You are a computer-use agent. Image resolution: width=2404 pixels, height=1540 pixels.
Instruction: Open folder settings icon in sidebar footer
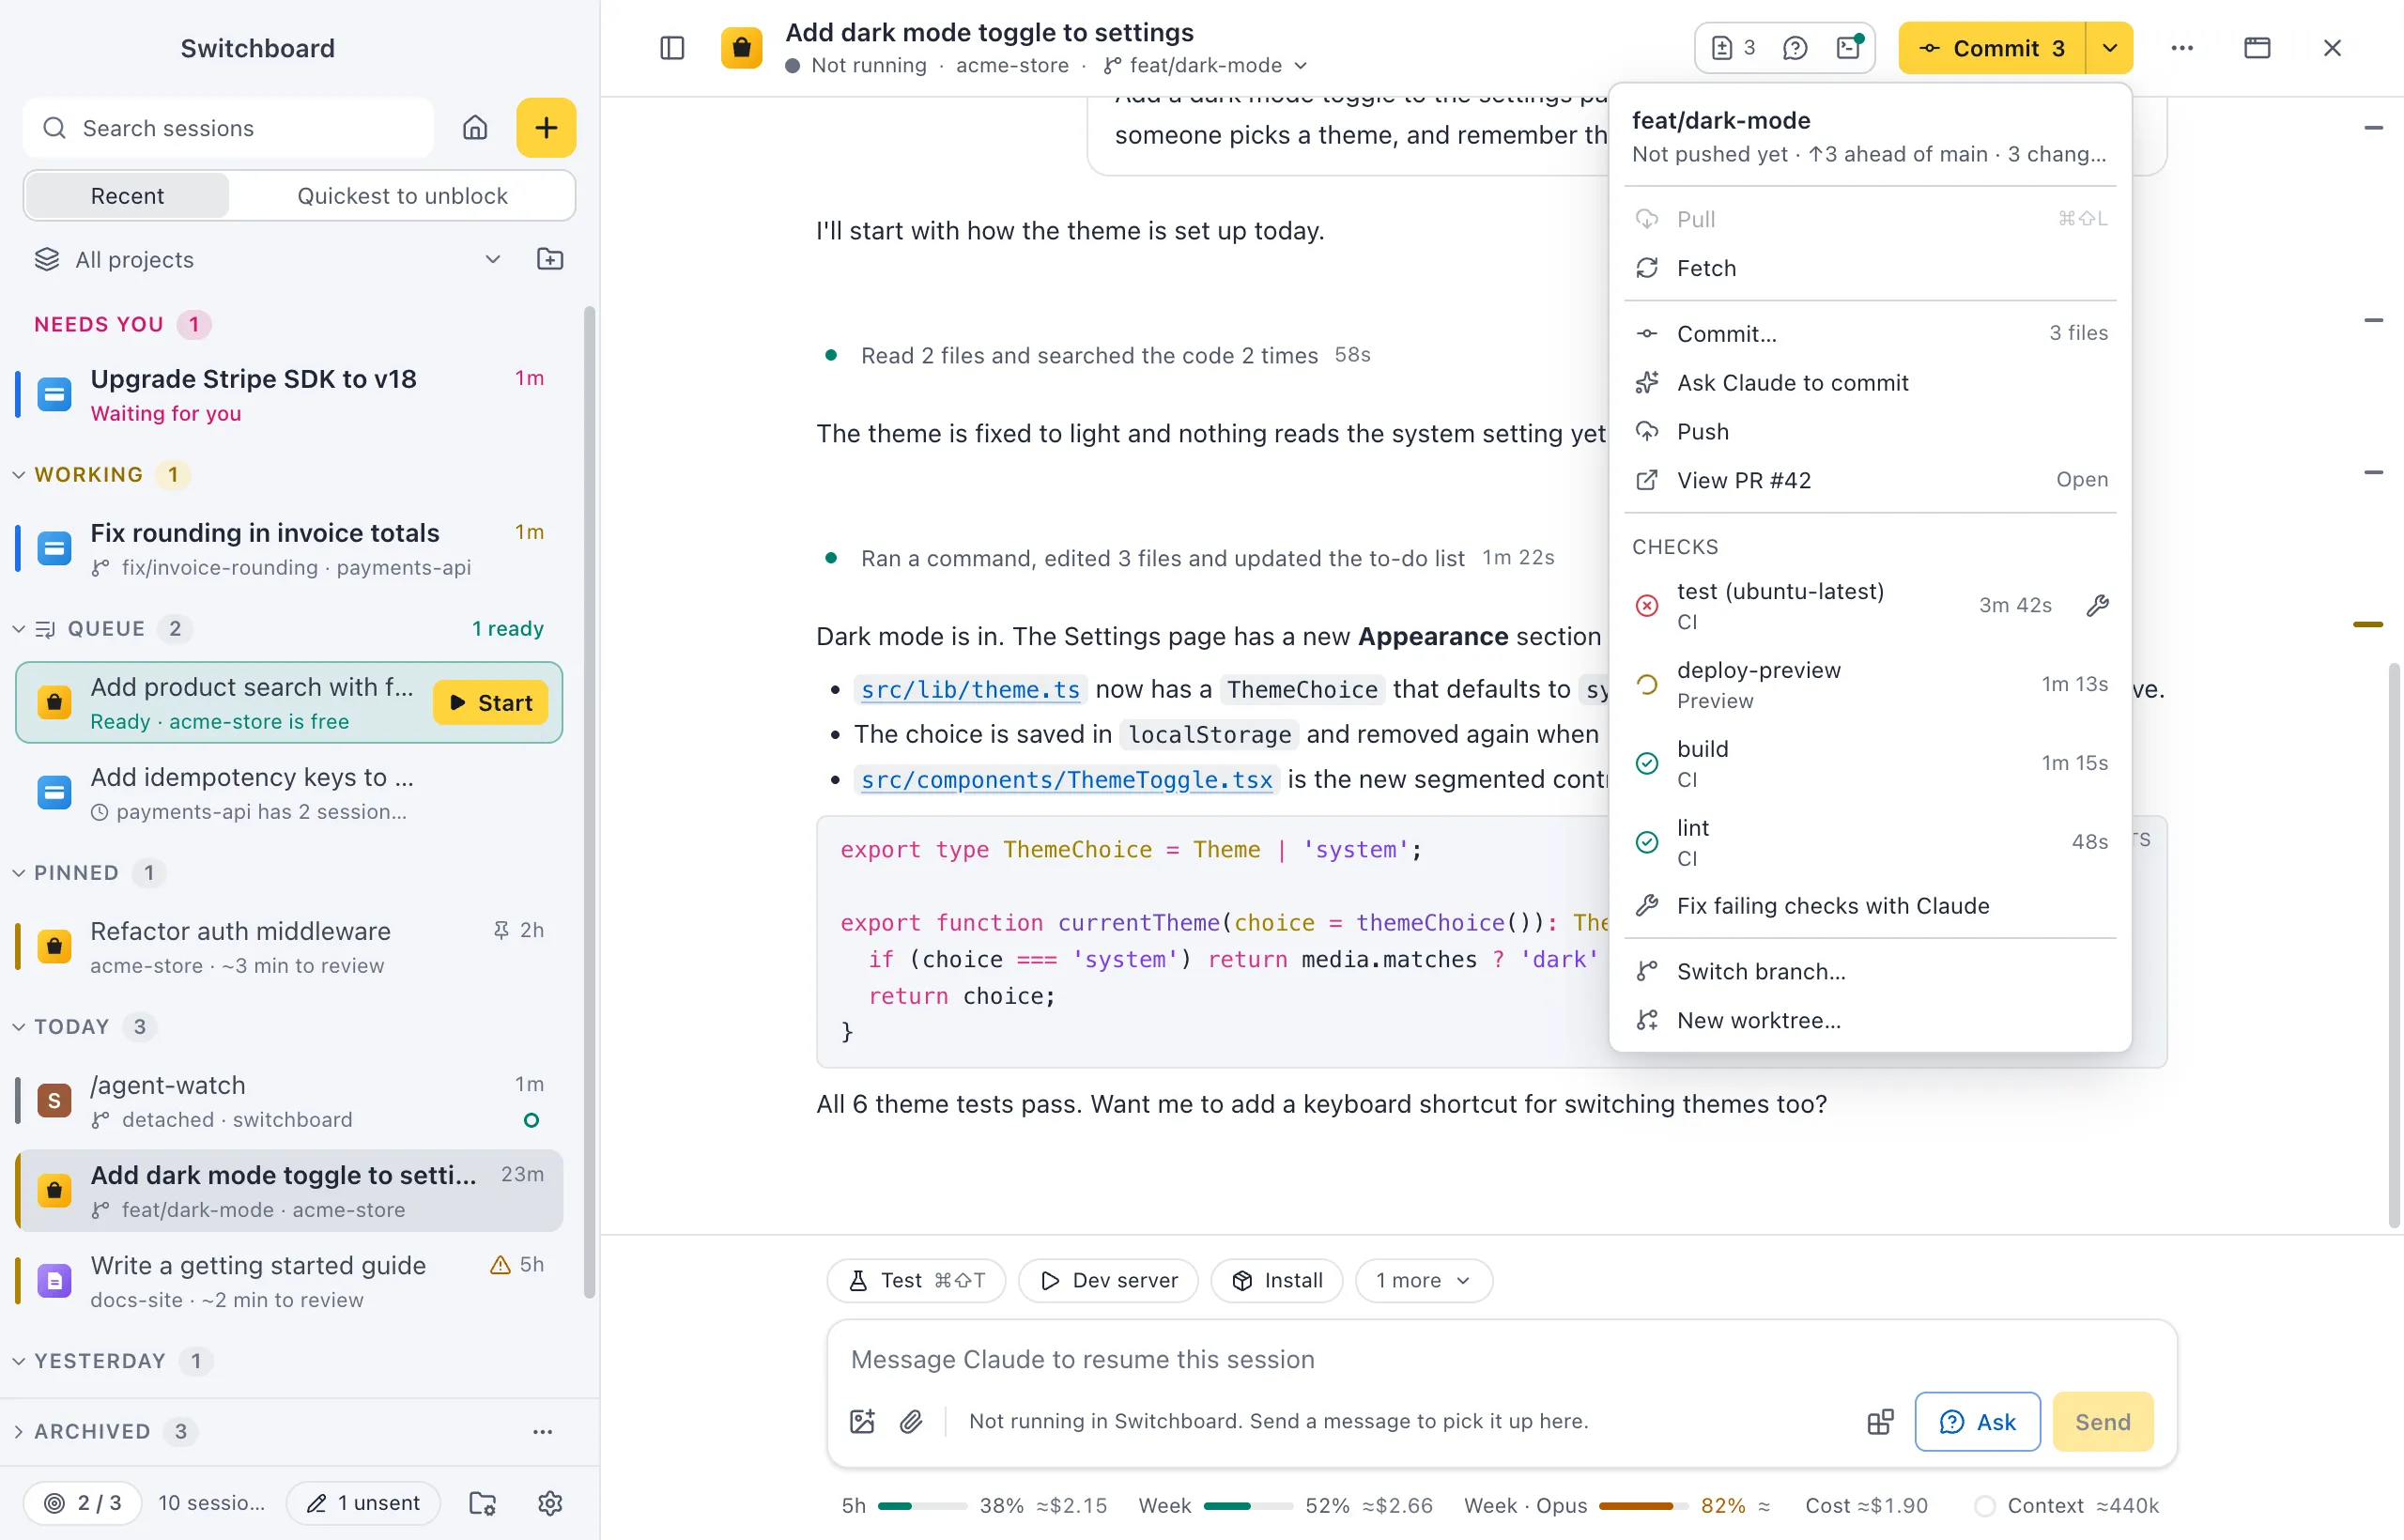click(x=483, y=1503)
